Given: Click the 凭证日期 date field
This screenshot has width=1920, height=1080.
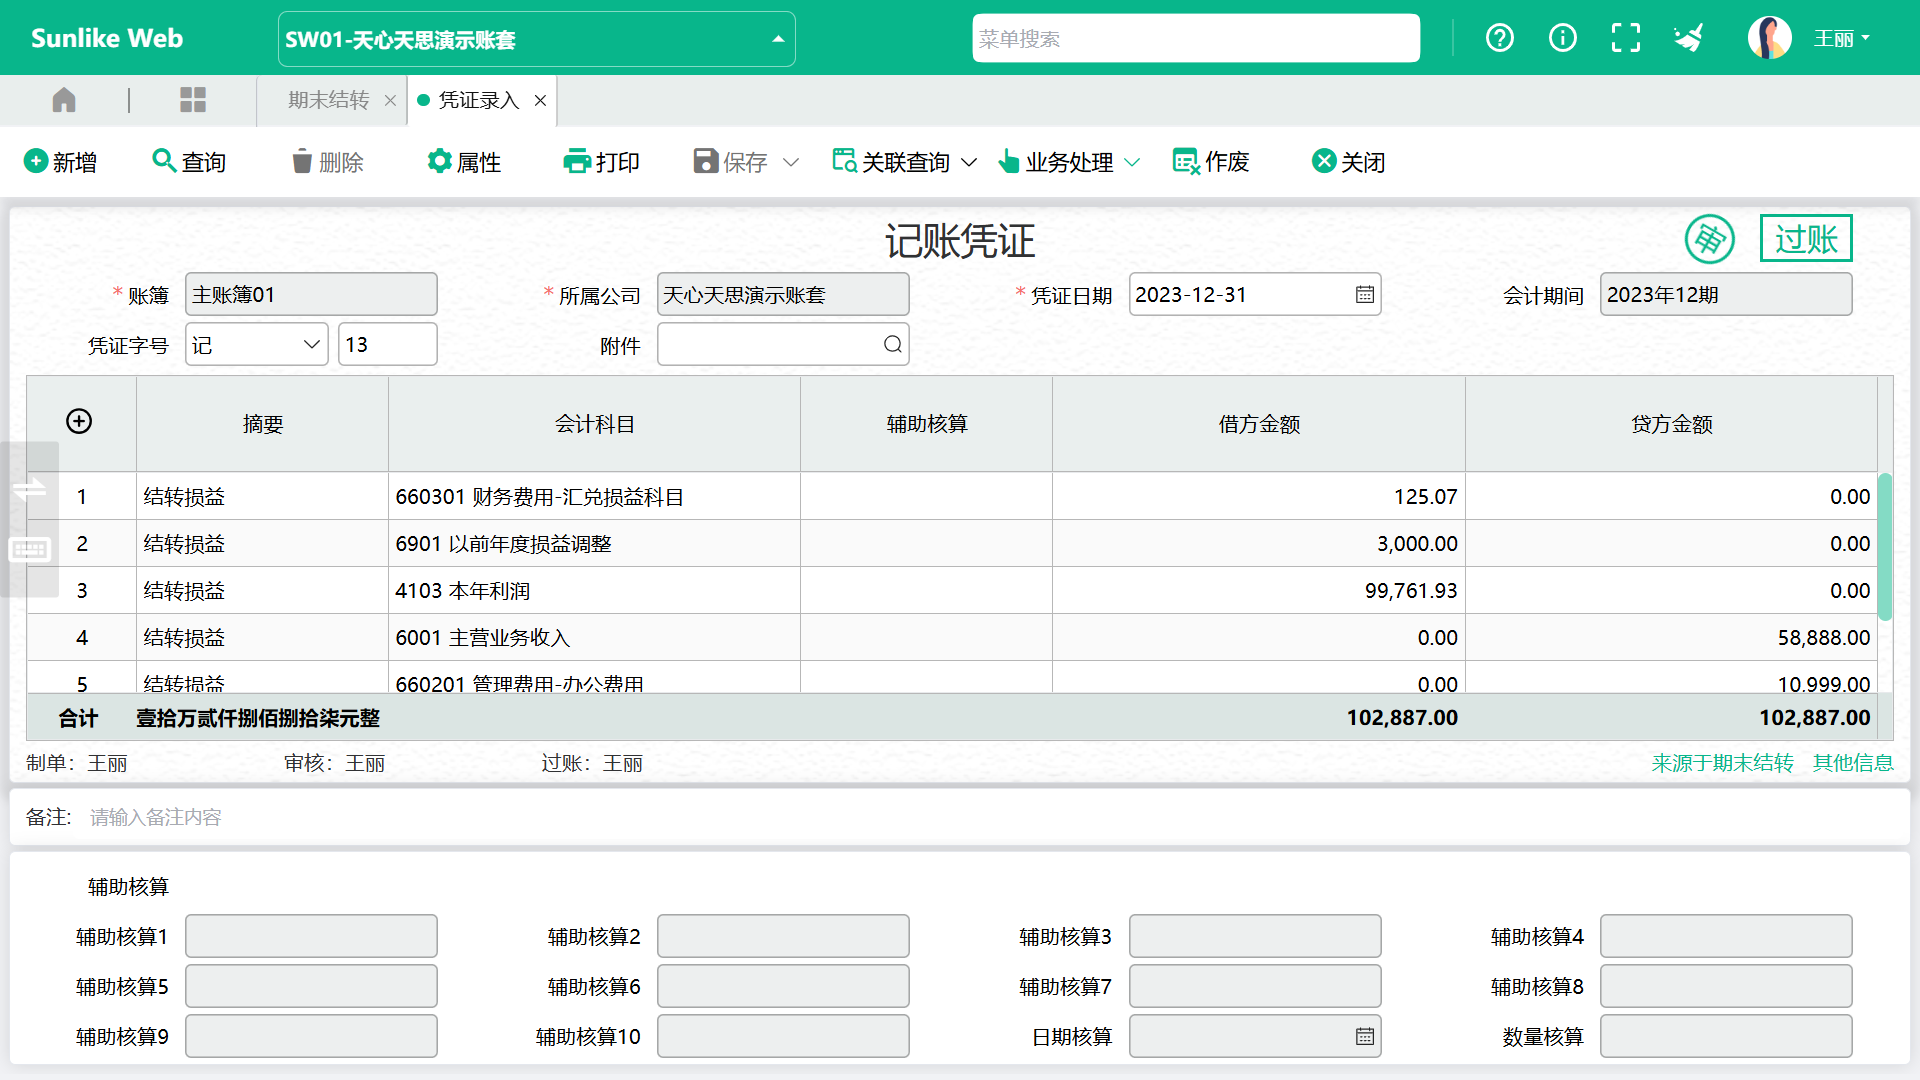Looking at the screenshot, I should pyautogui.click(x=1254, y=295).
